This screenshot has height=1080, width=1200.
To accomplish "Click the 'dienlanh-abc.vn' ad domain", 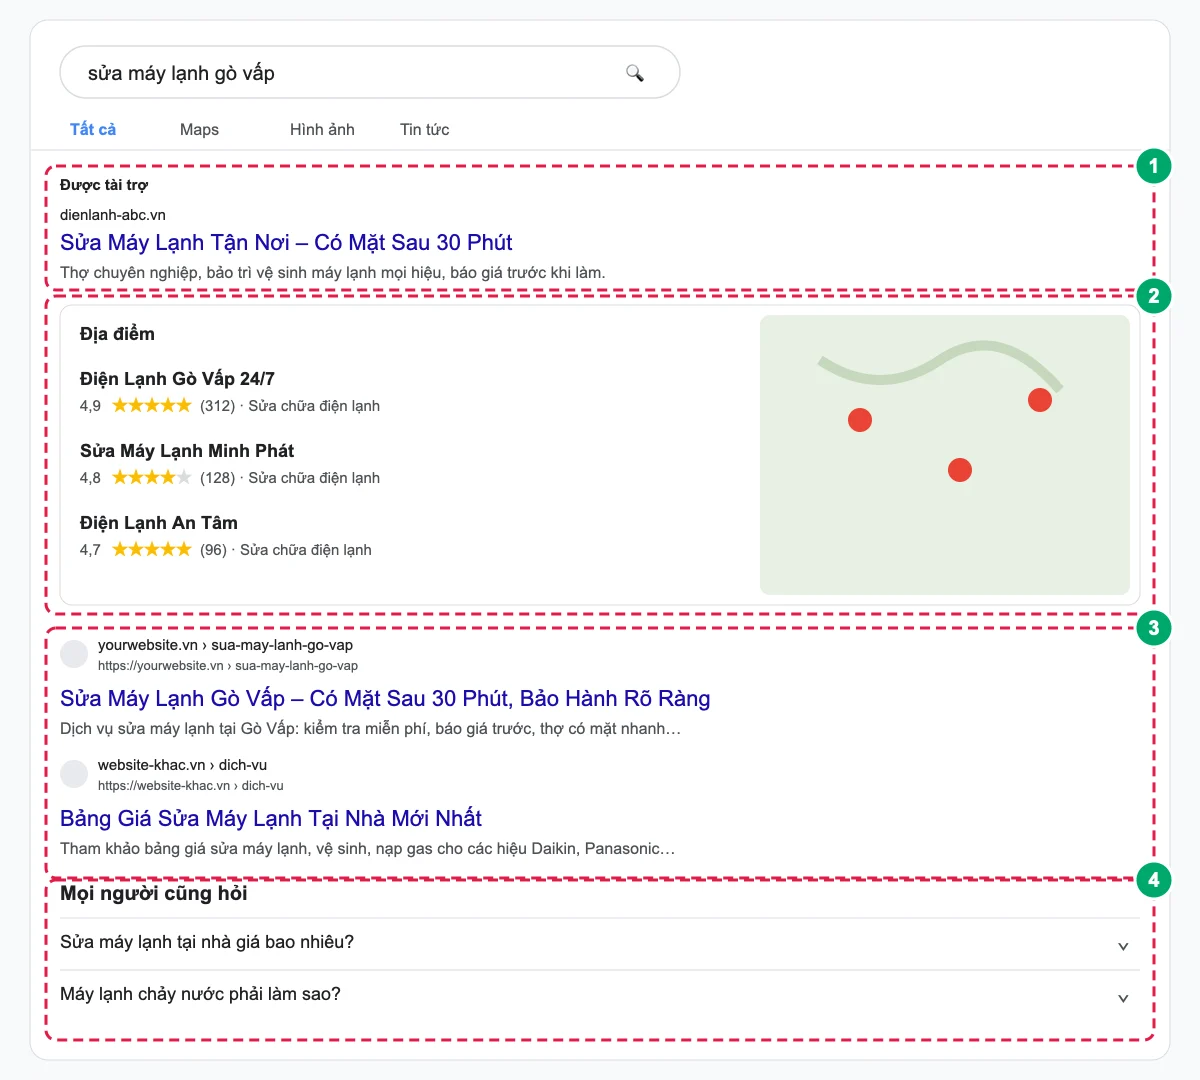I will 113,214.
